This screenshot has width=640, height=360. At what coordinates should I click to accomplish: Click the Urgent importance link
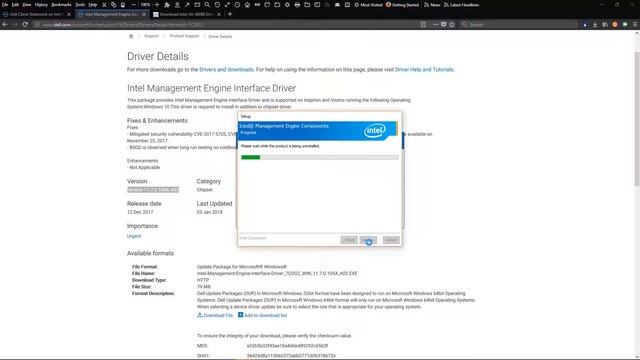coord(134,236)
